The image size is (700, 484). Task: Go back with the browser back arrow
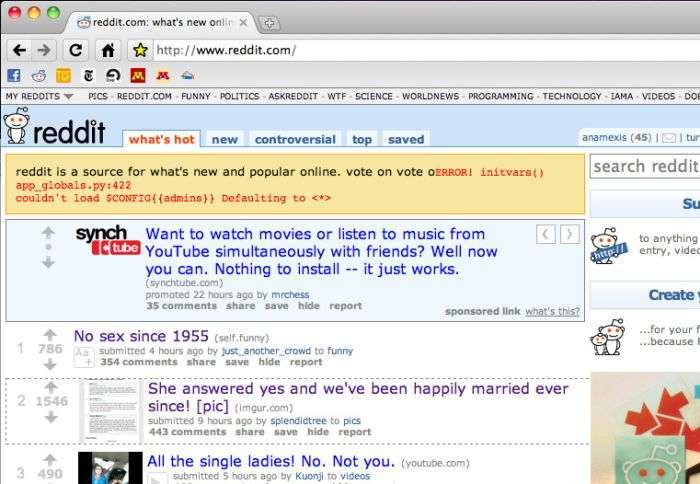pyautogui.click(x=19, y=50)
